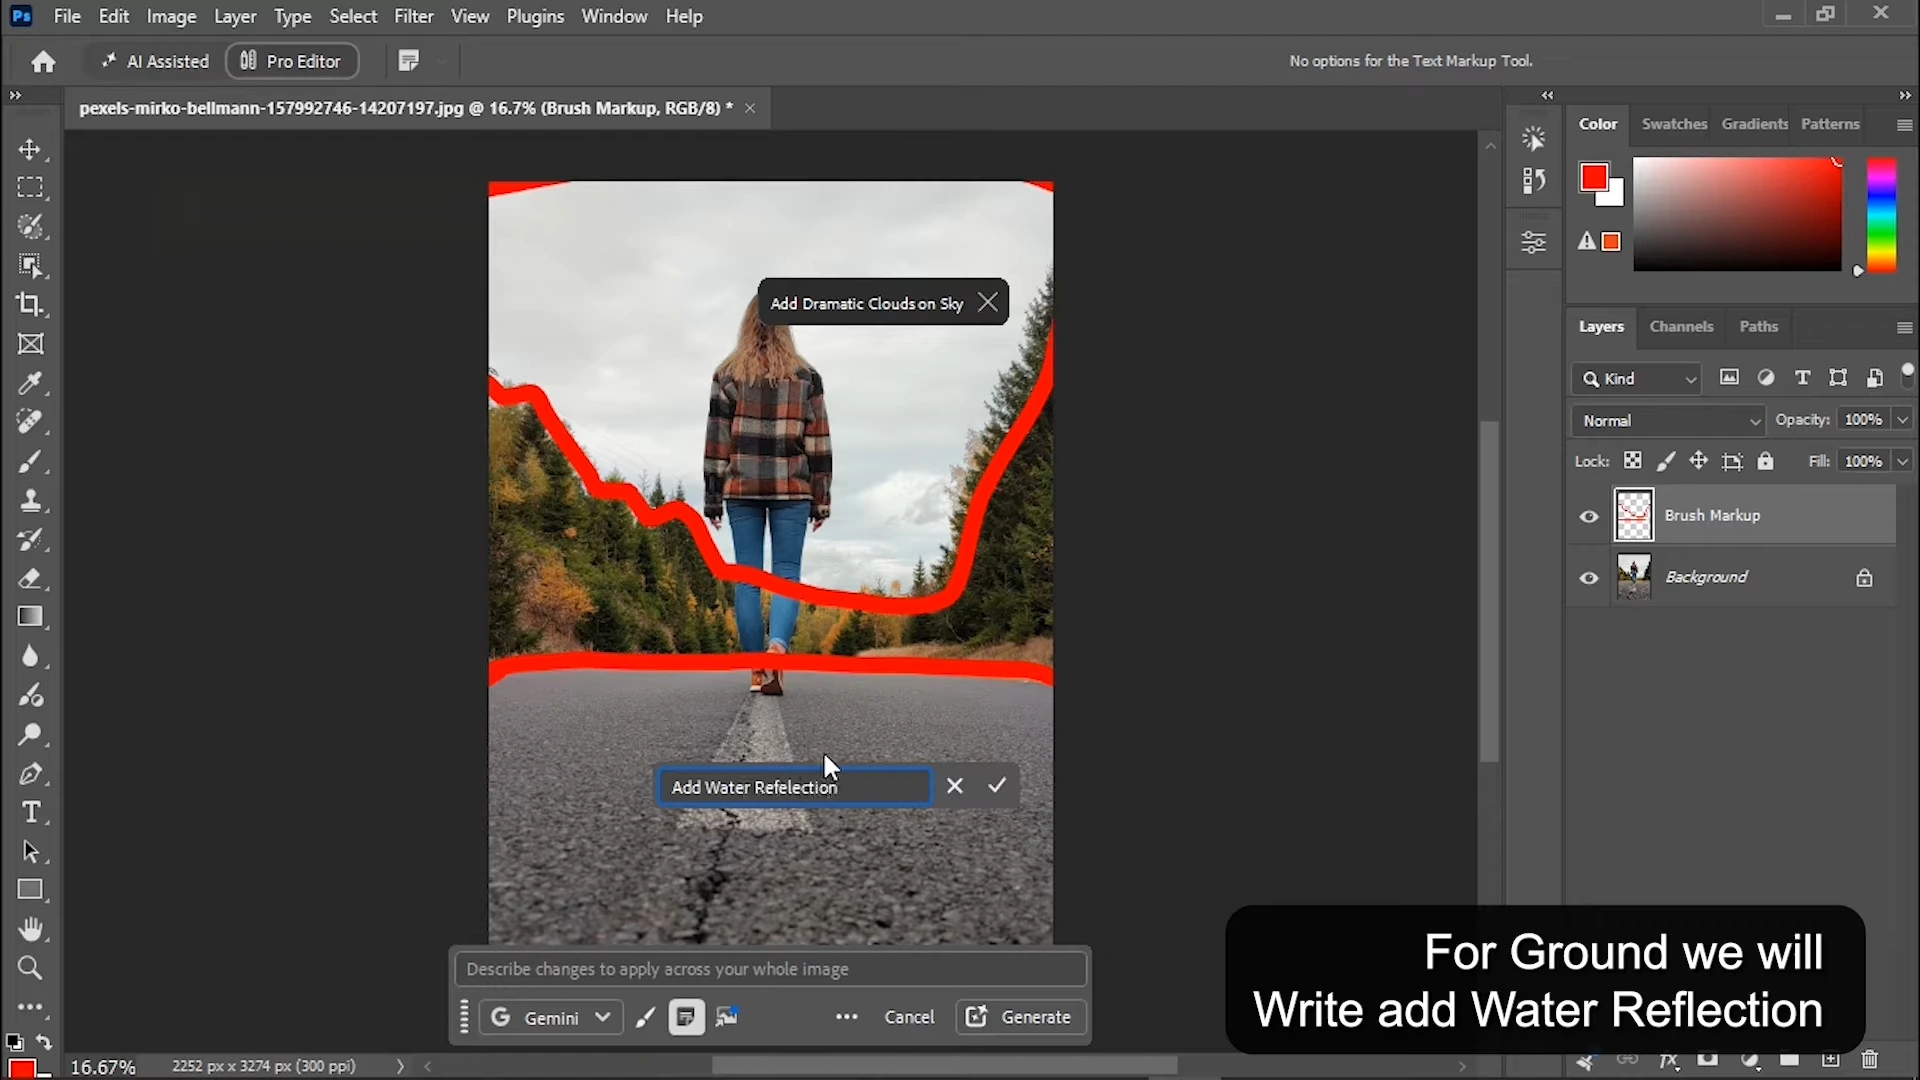This screenshot has height=1080, width=1920.
Task: Open the Filter menu
Action: (x=414, y=16)
